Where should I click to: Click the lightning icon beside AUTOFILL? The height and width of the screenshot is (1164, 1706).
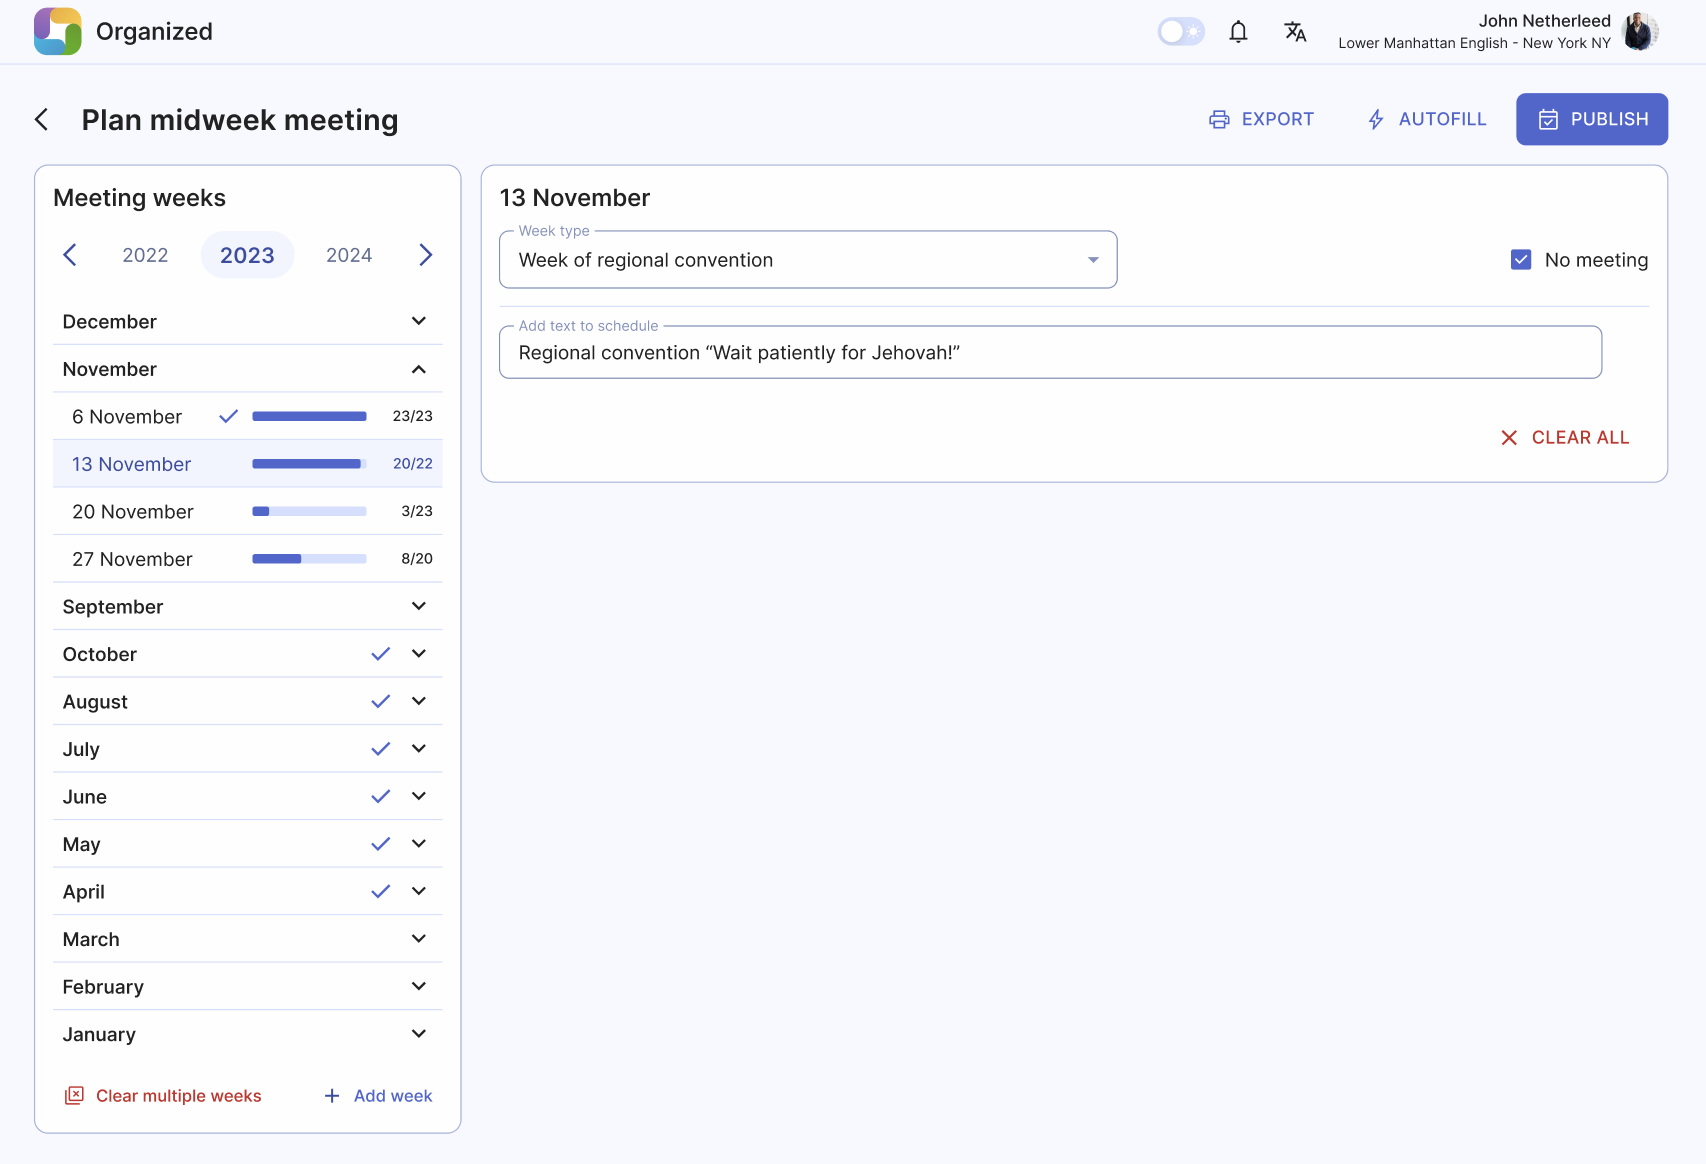coord(1375,119)
